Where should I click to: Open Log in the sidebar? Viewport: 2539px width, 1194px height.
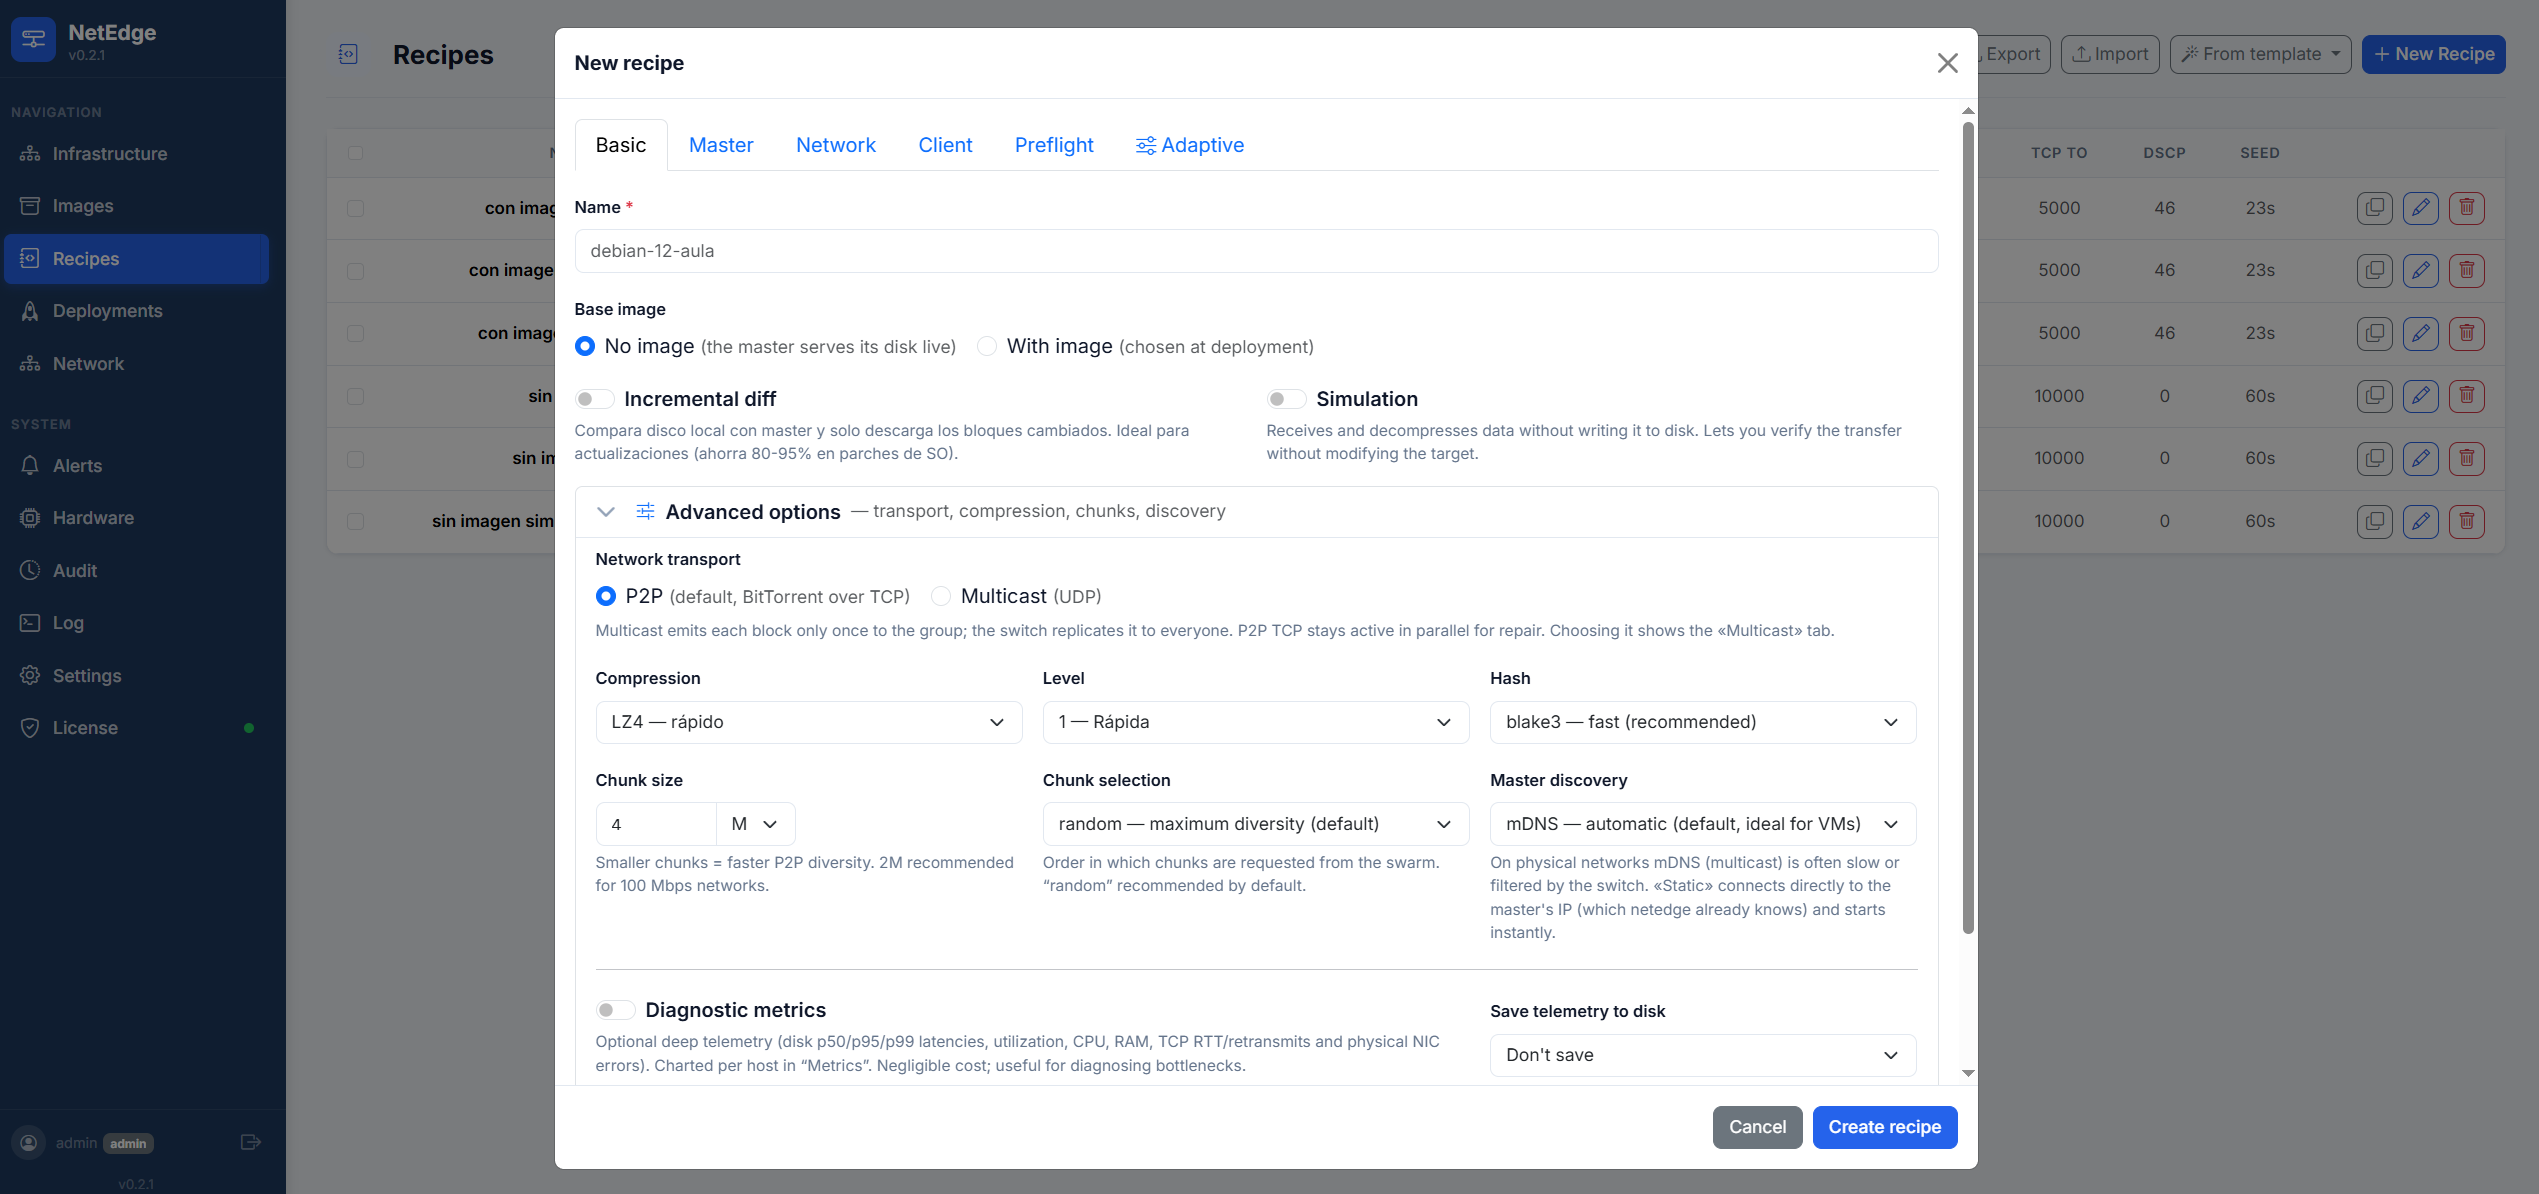[137, 623]
